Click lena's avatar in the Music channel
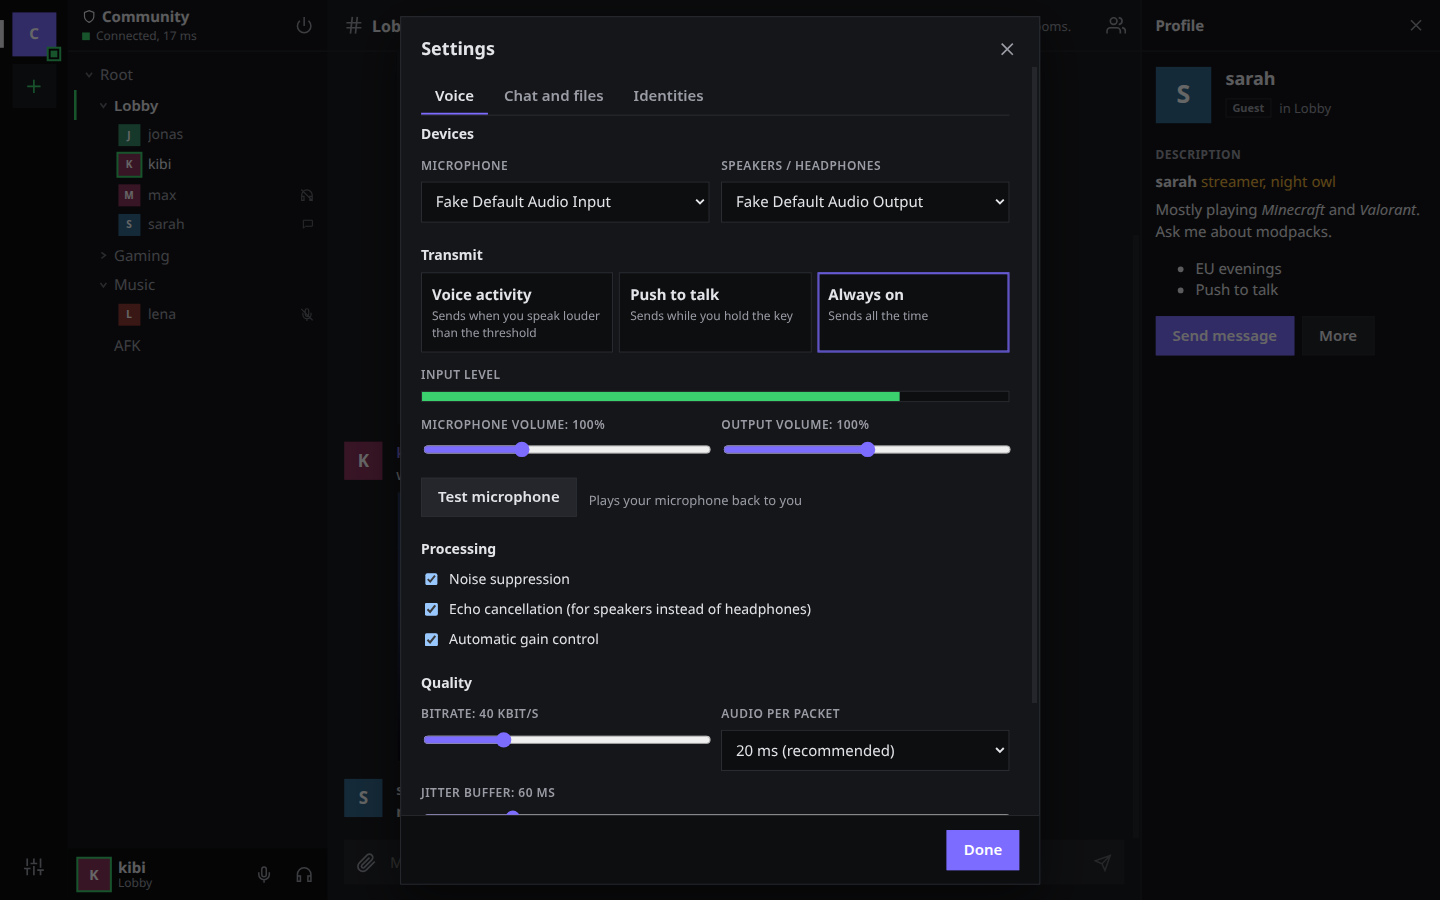The height and width of the screenshot is (900, 1440). pyautogui.click(x=129, y=314)
